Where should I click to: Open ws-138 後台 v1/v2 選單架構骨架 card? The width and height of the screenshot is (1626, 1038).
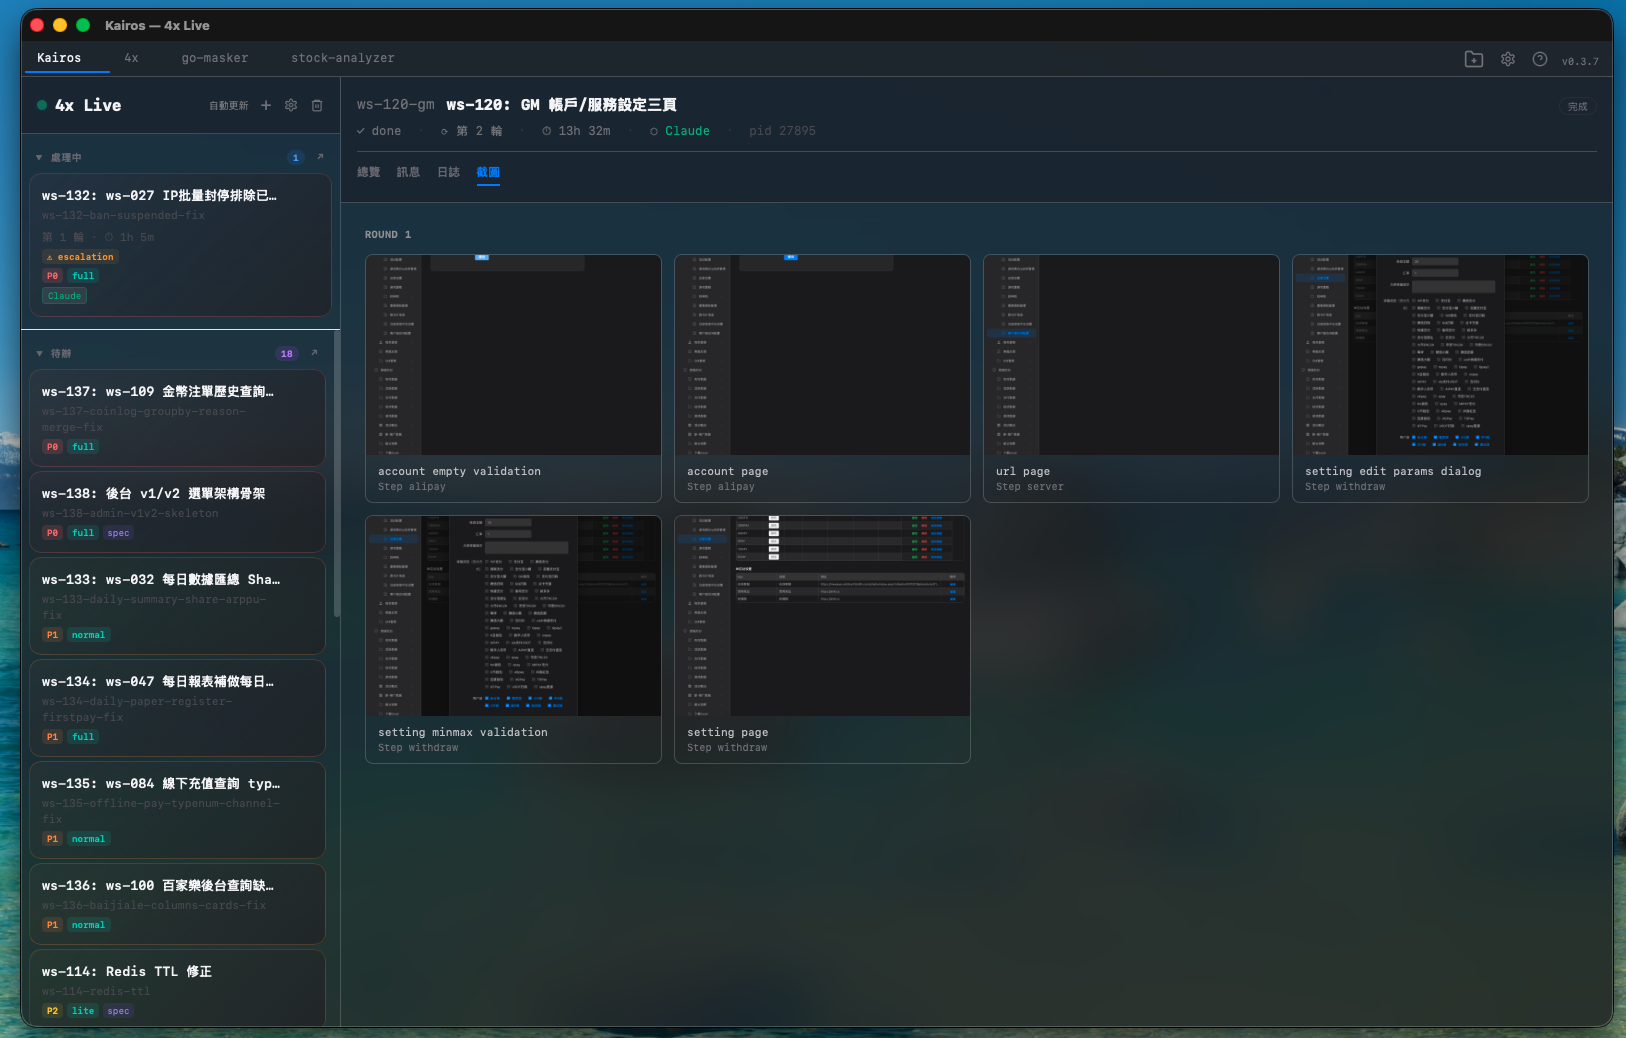click(x=177, y=512)
